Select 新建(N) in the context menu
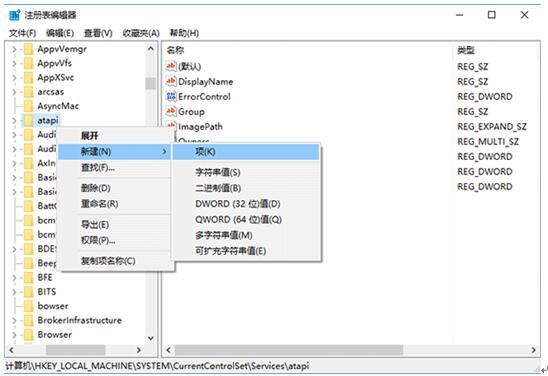Viewport: 548px width, 376px height. click(x=114, y=152)
